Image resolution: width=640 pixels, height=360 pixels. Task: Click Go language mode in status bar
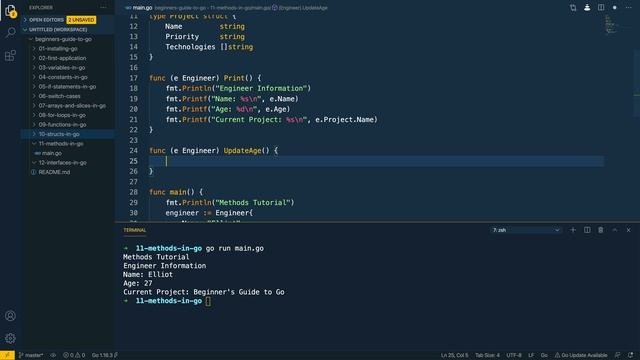(544, 355)
